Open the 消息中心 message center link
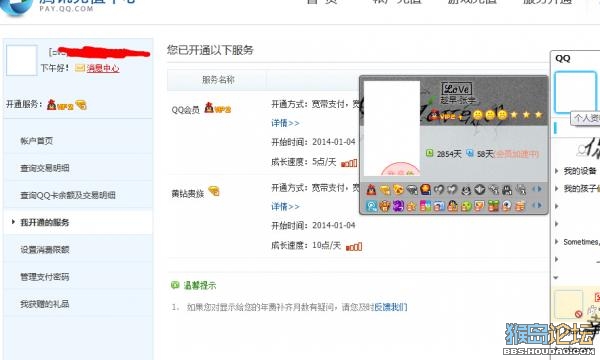Screen dimensions: 600x360 (x=103, y=68)
